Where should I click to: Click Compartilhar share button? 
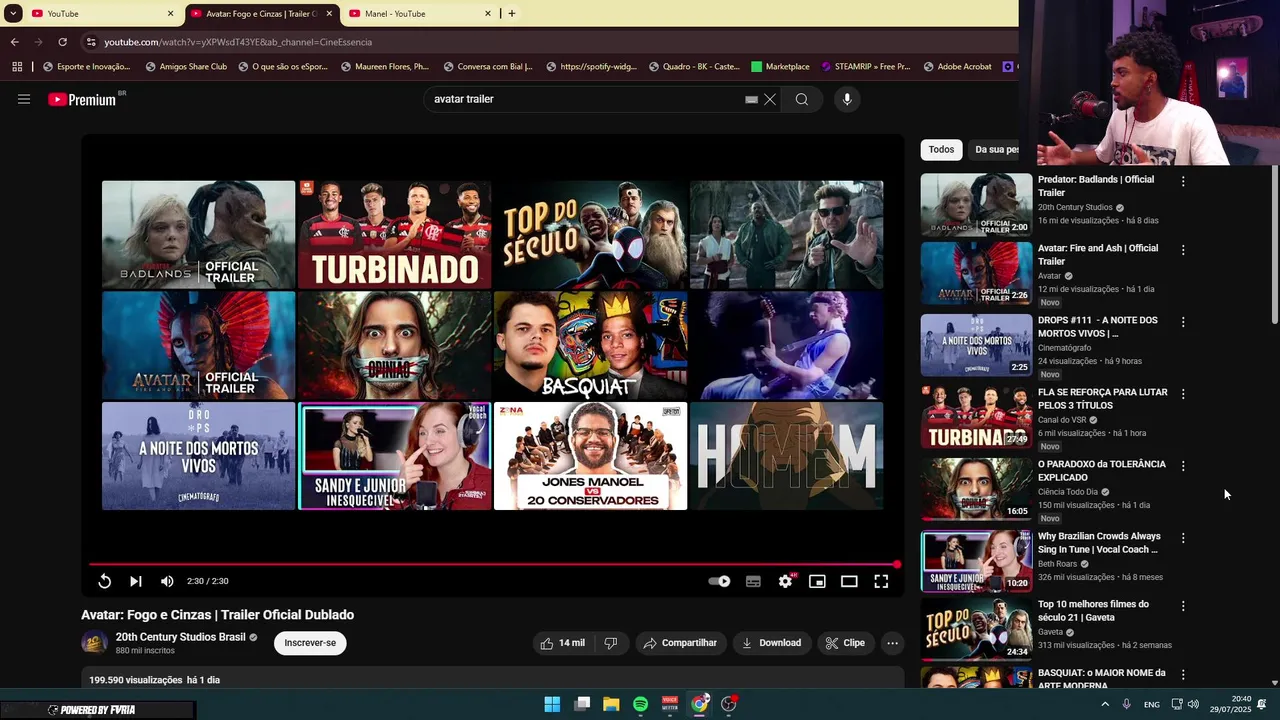pos(680,643)
